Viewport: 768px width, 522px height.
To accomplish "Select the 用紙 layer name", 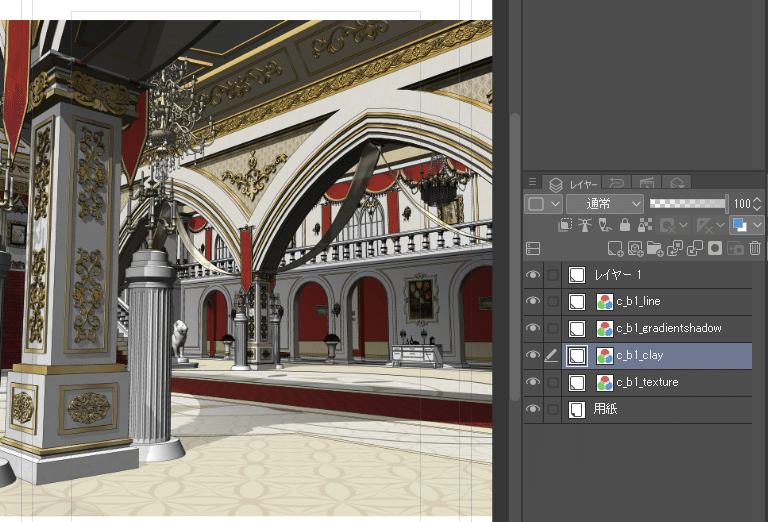I will click(605, 408).
